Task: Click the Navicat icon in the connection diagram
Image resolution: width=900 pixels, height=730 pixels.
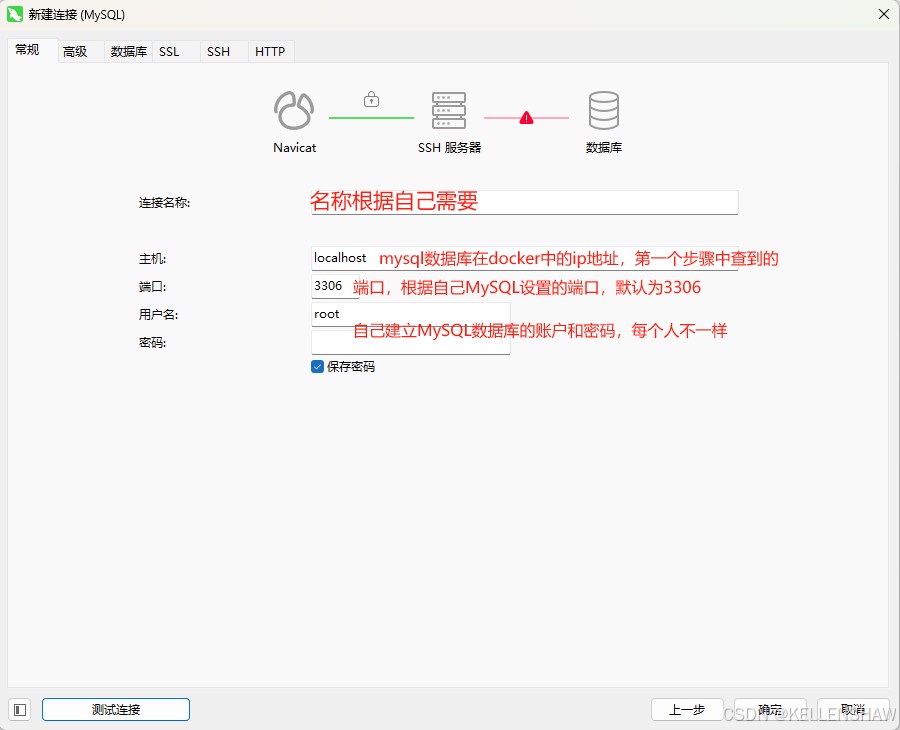Action: (x=294, y=111)
